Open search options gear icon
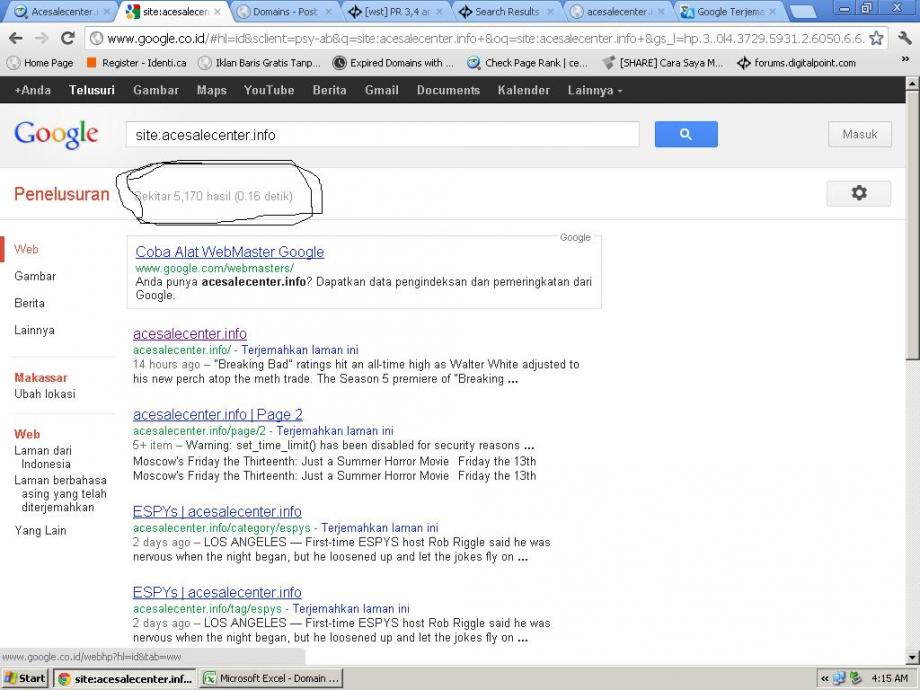This screenshot has height=690, width=920. (858, 193)
